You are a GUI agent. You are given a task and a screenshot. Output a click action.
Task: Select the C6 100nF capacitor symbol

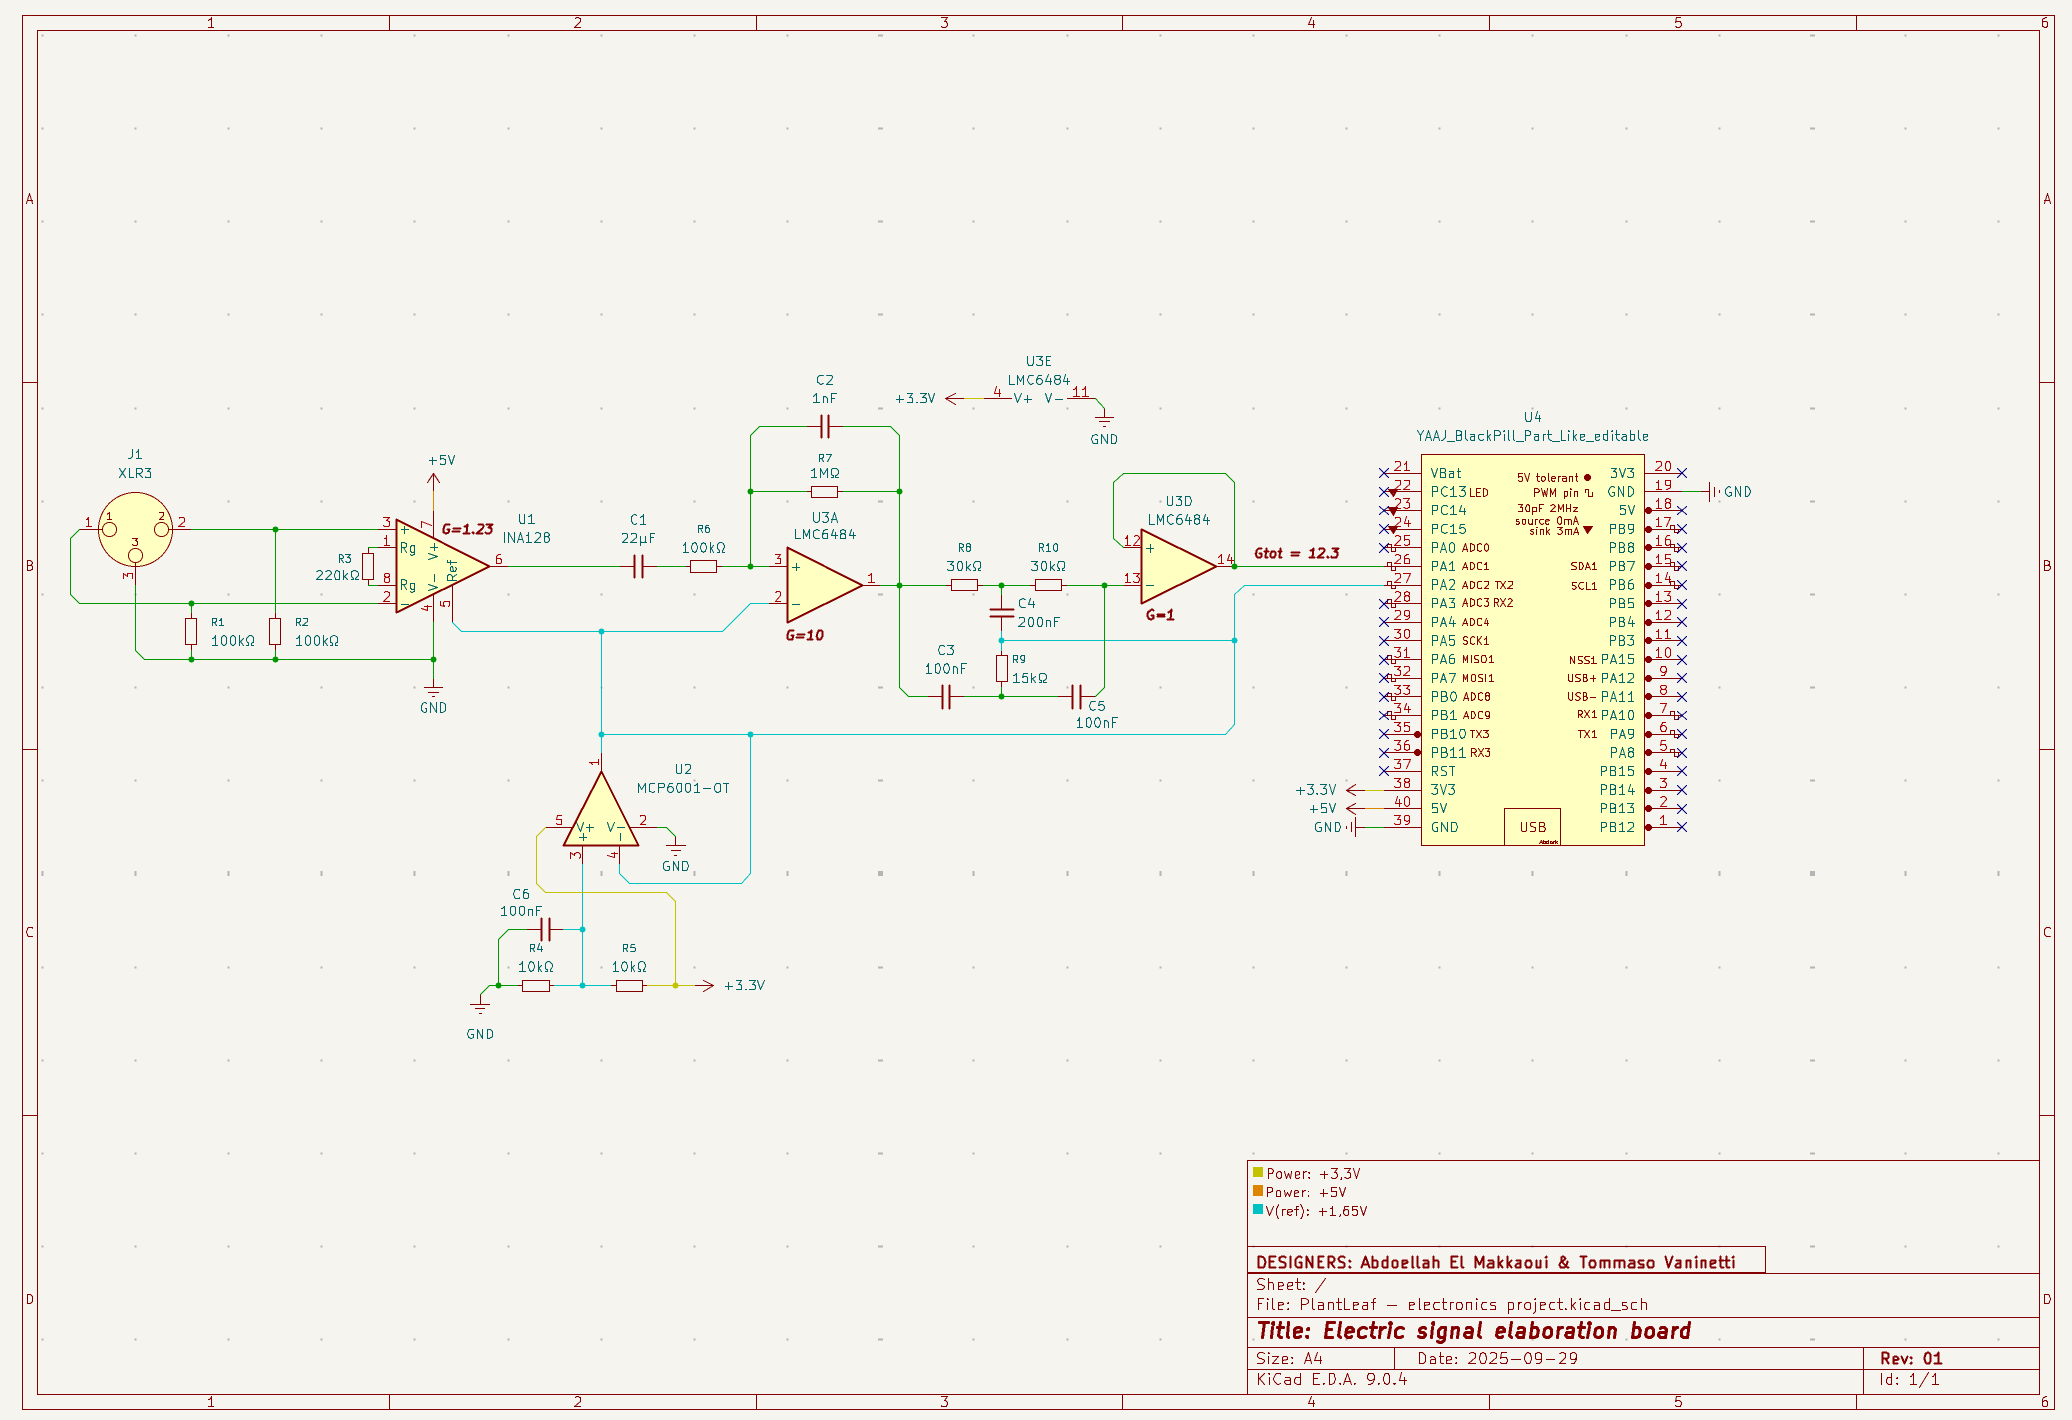click(545, 930)
